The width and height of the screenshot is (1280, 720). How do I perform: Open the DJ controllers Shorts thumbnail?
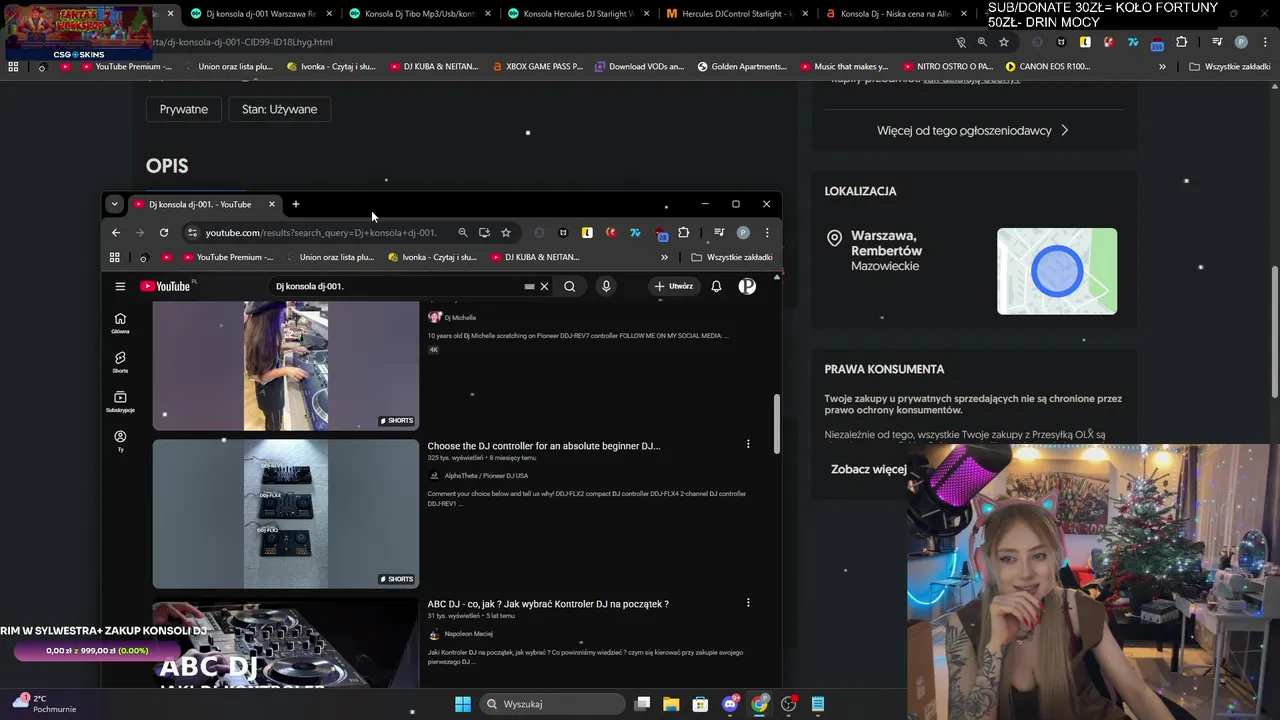[286, 513]
